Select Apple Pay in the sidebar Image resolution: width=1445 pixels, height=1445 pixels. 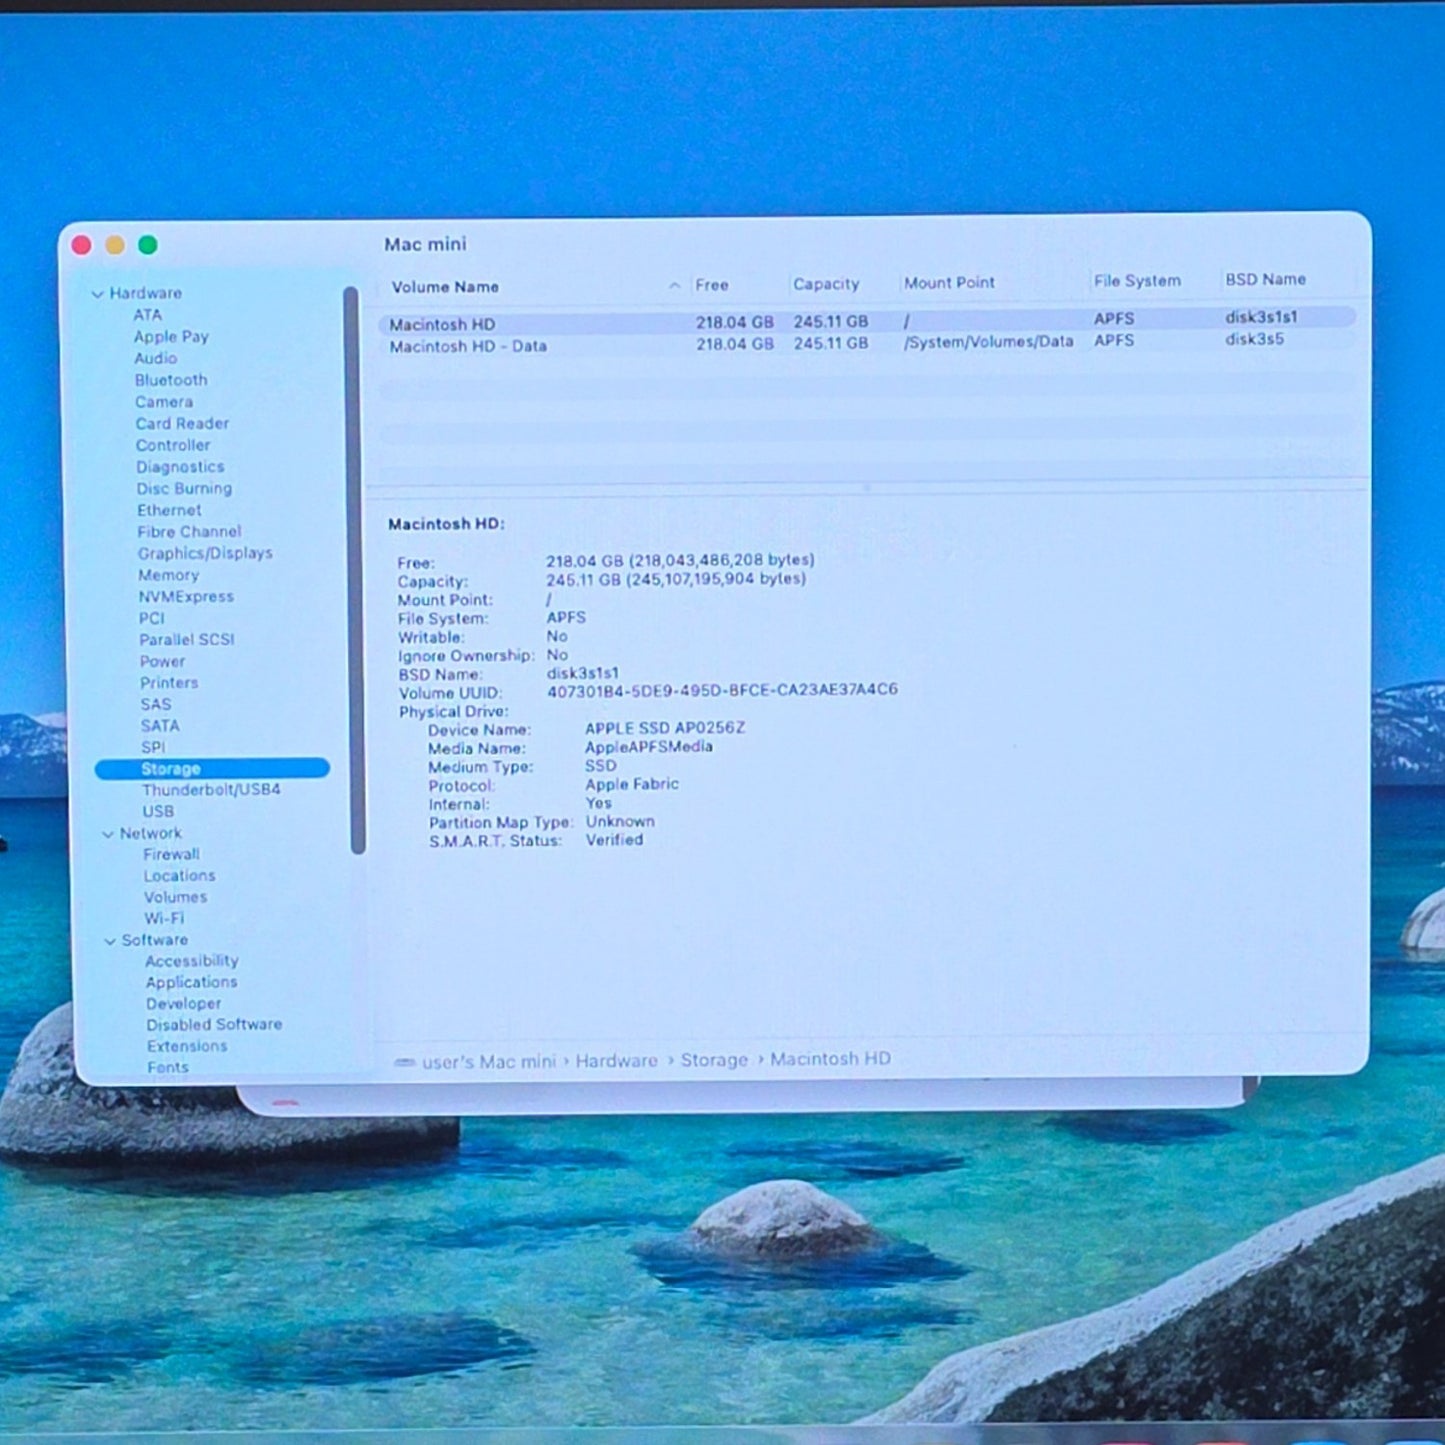tap(171, 337)
